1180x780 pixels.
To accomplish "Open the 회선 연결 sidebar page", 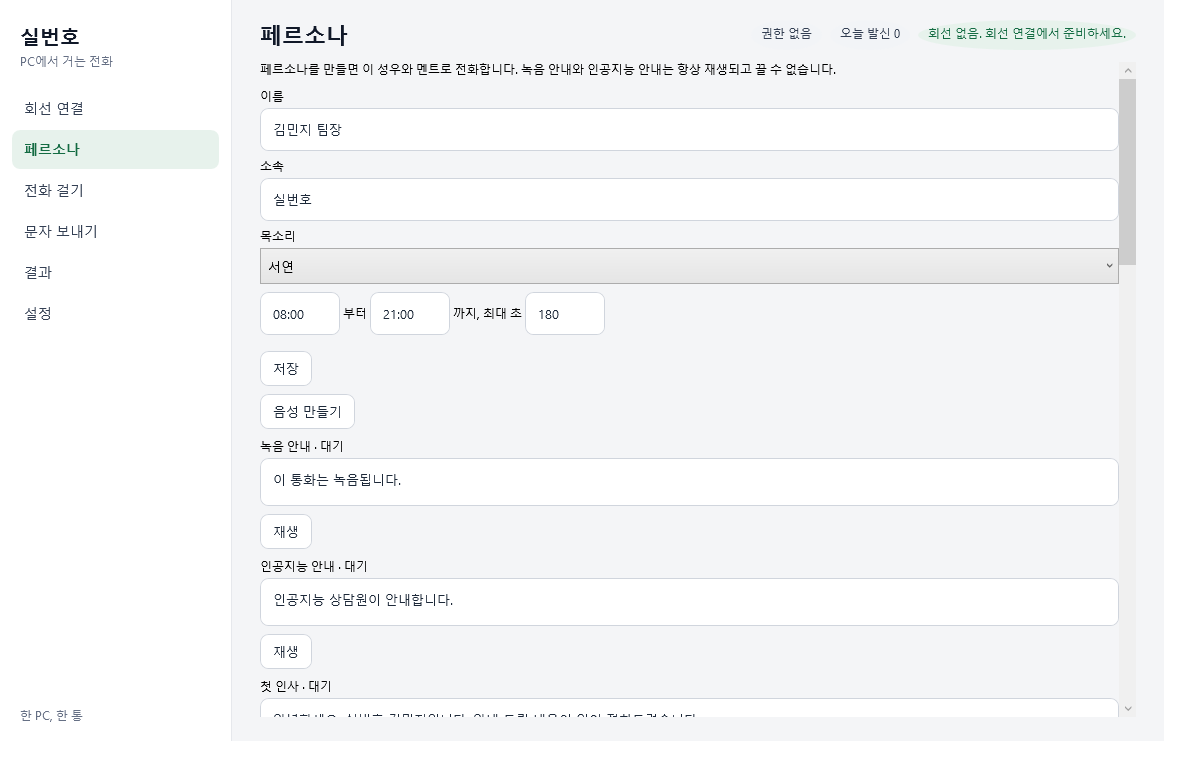I will [x=115, y=108].
